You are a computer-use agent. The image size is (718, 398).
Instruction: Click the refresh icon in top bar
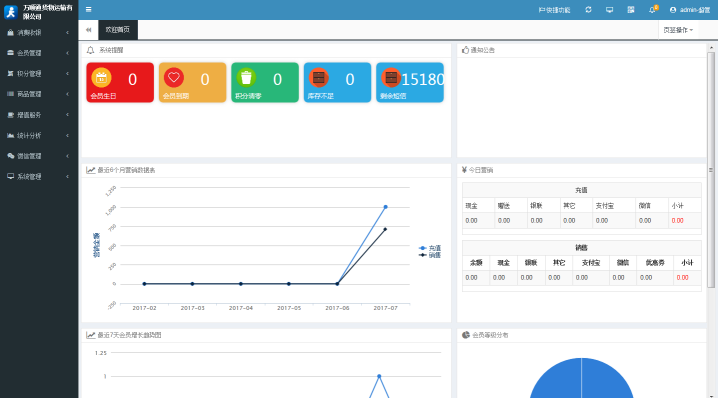point(588,10)
